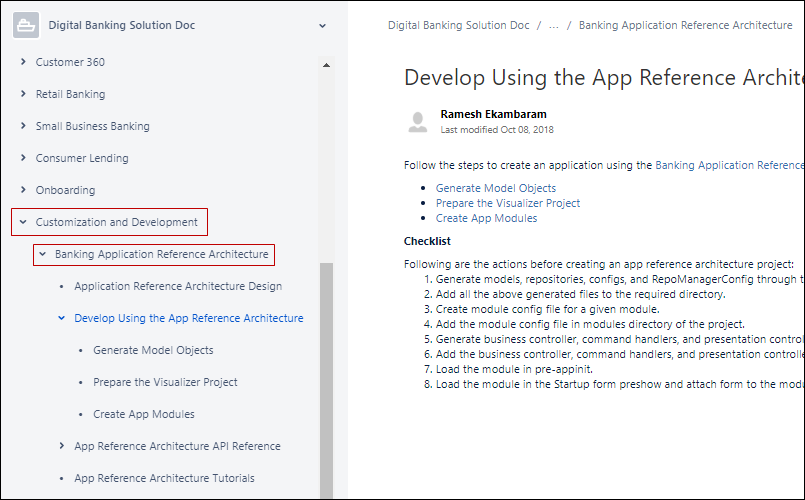
Task: Click the breadcrumb ellipsis to expand path
Action: point(553,26)
